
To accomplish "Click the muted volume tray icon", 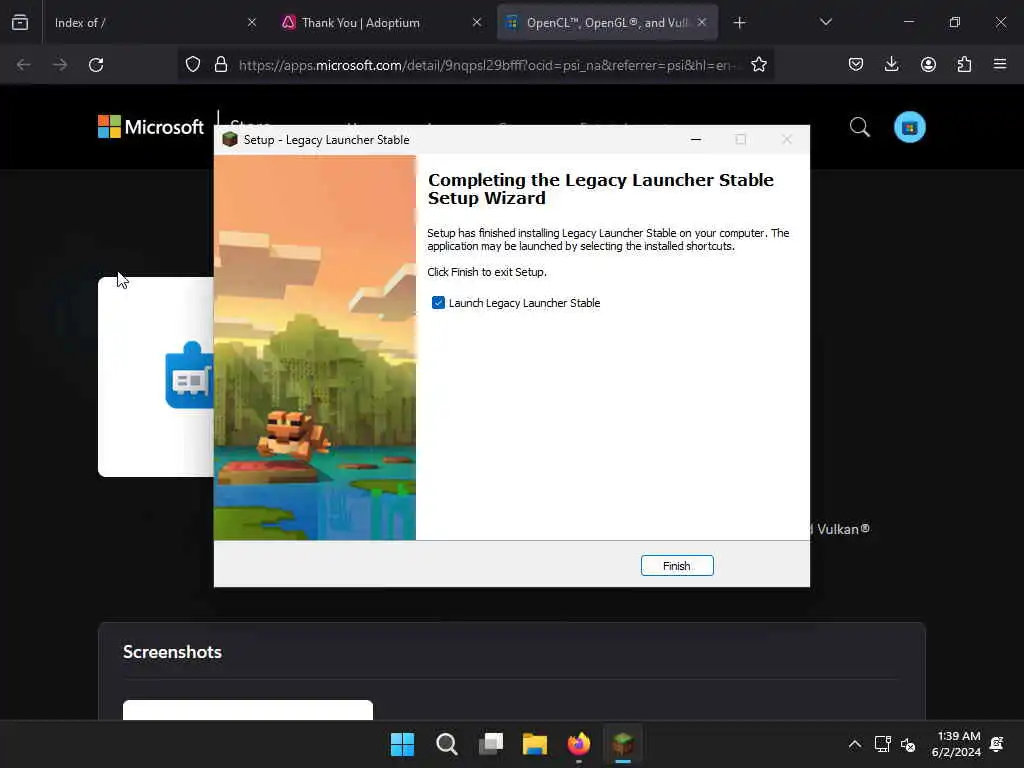I will (908, 744).
